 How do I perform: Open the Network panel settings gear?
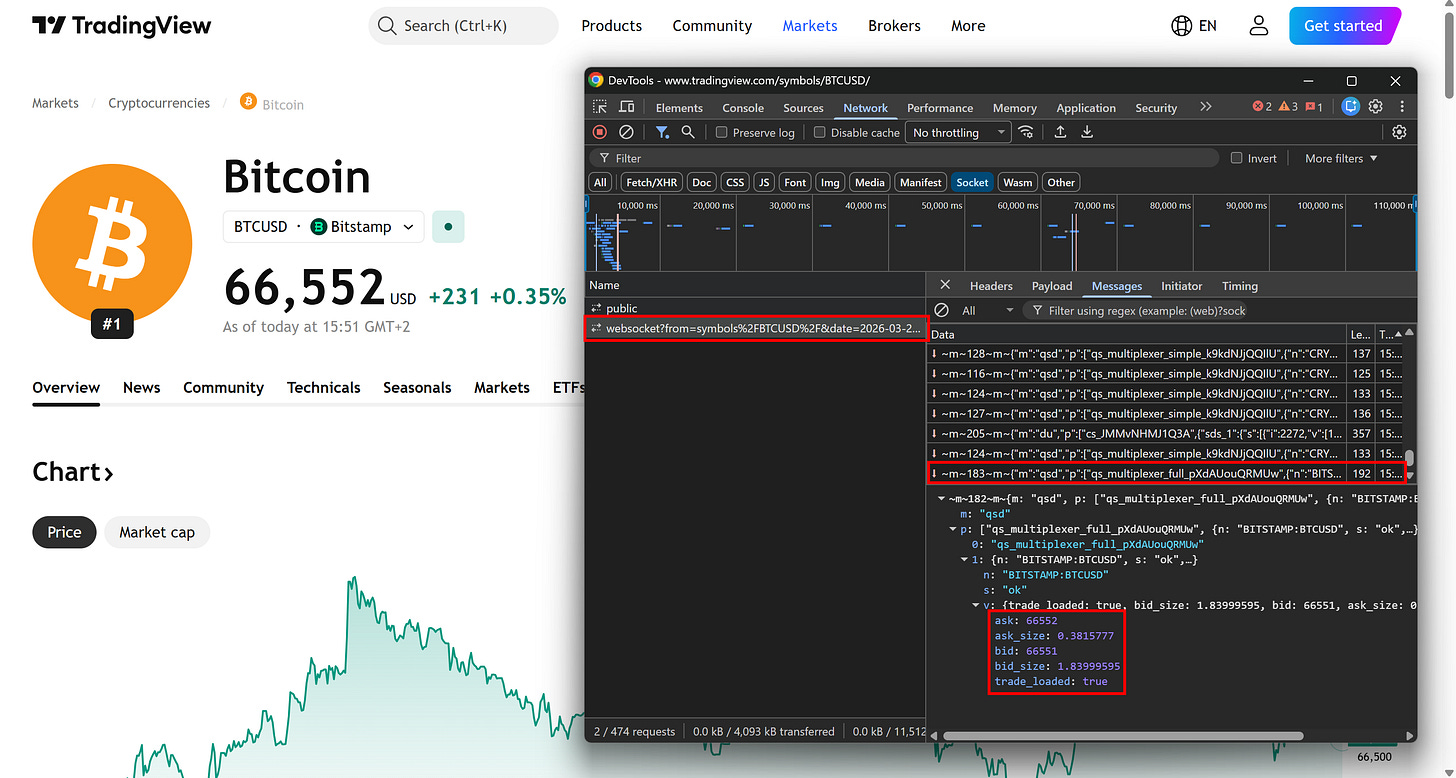(1399, 132)
